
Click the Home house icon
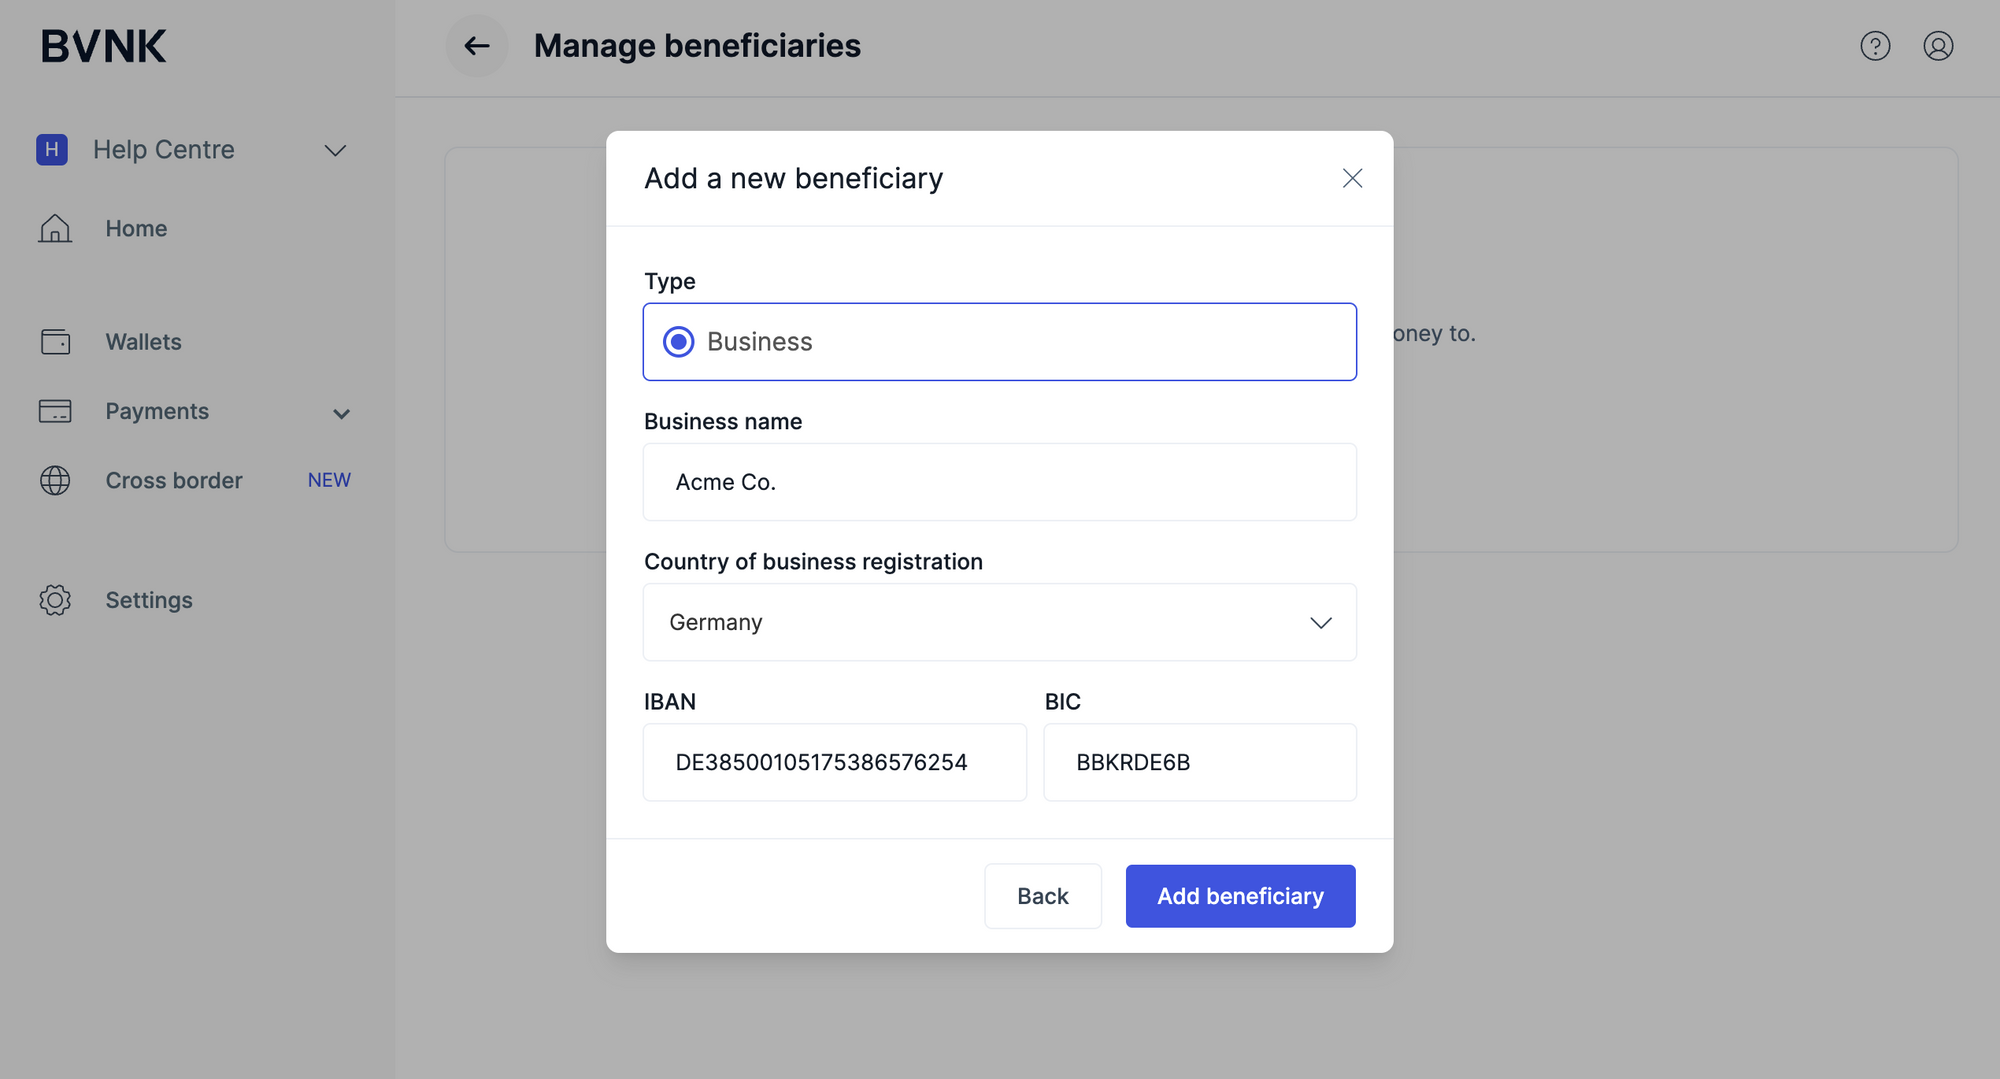[x=55, y=229]
